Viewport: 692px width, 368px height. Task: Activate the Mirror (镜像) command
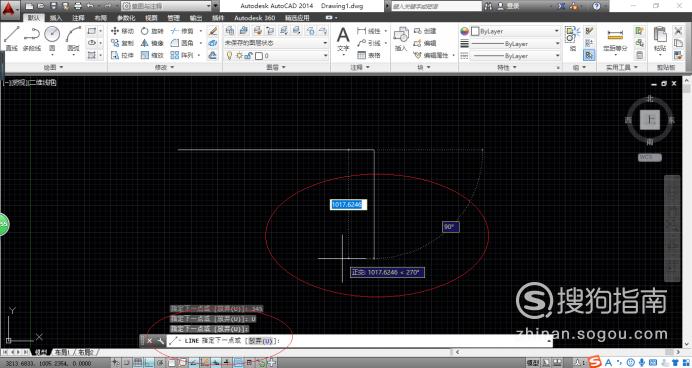point(152,43)
